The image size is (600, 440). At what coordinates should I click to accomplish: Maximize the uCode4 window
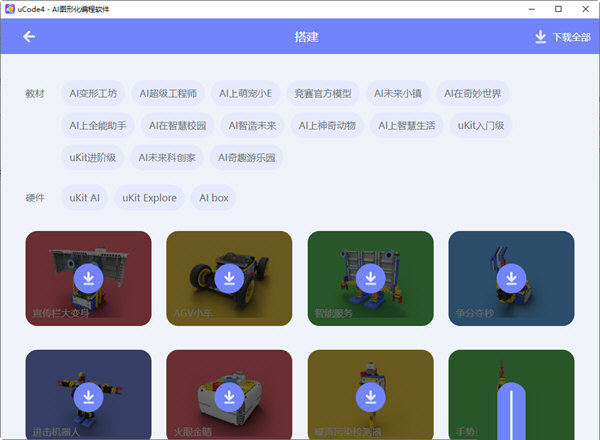click(558, 9)
